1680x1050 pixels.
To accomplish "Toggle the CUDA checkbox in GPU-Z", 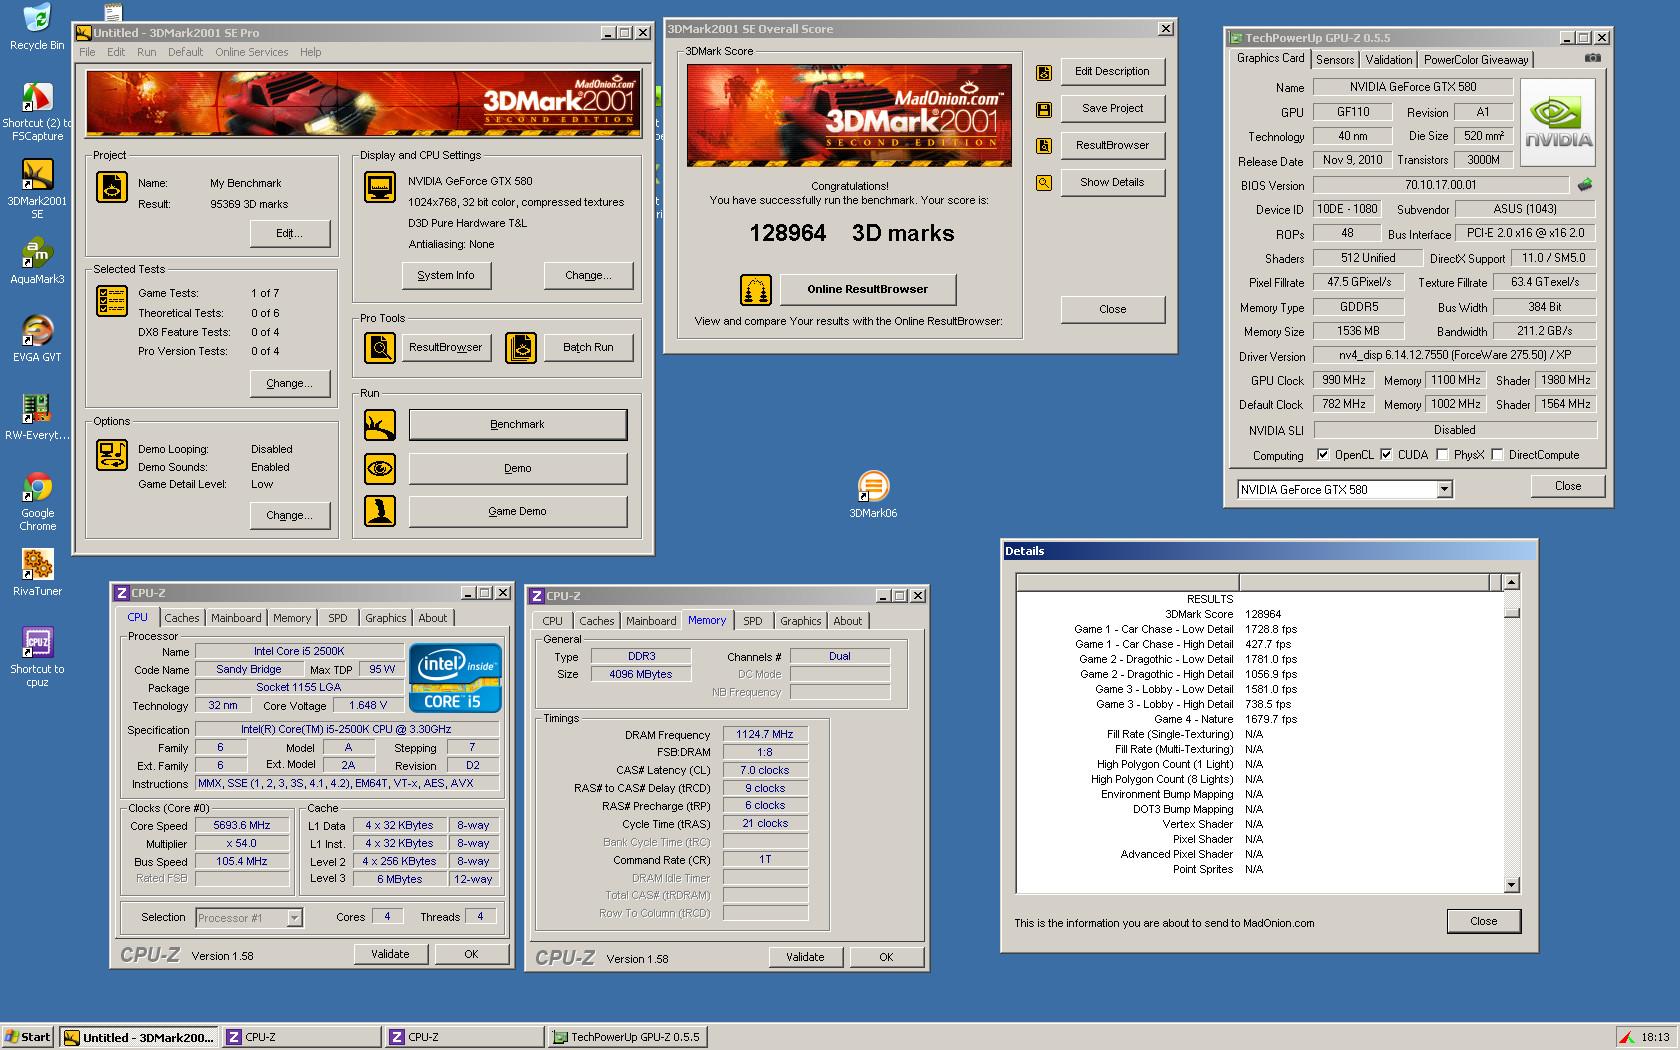I will tap(1386, 455).
